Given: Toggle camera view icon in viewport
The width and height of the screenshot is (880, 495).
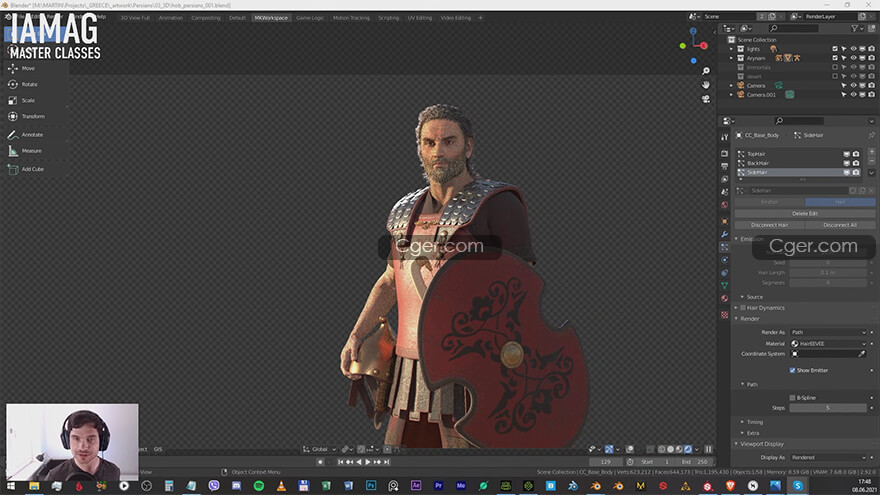Looking at the screenshot, I should 706,99.
